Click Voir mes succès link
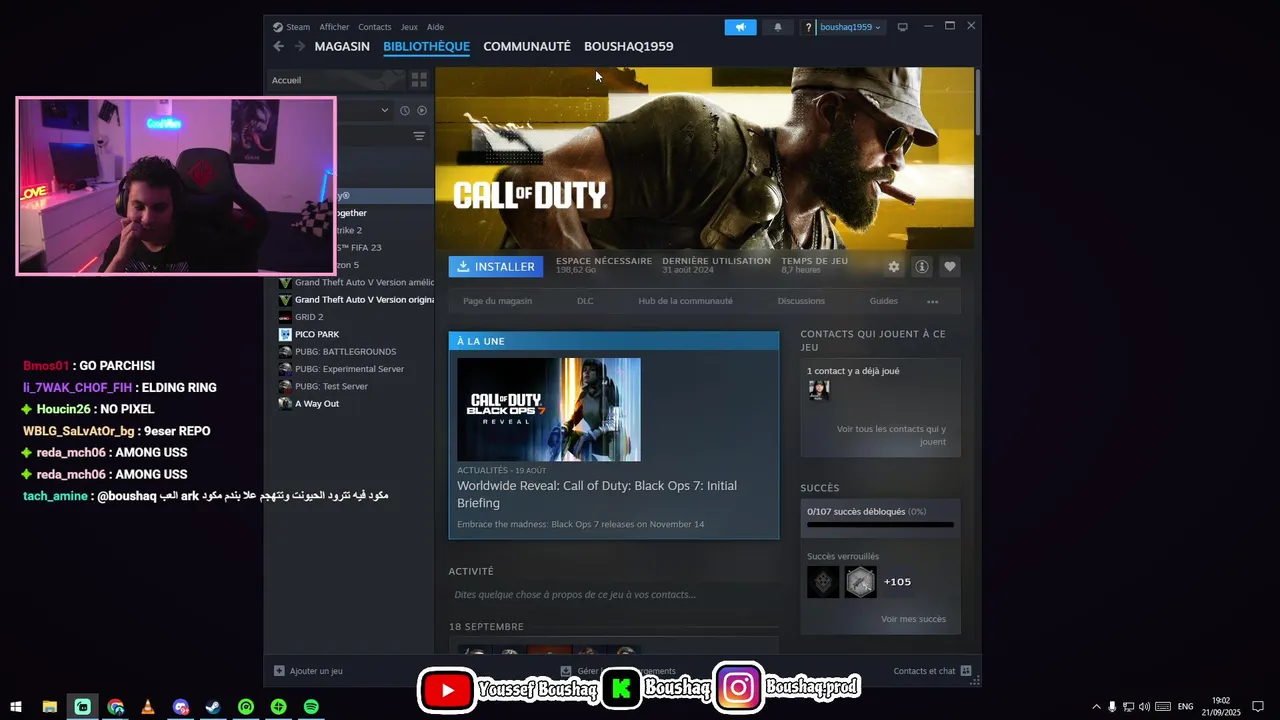This screenshot has height=720, width=1280. tap(913, 619)
